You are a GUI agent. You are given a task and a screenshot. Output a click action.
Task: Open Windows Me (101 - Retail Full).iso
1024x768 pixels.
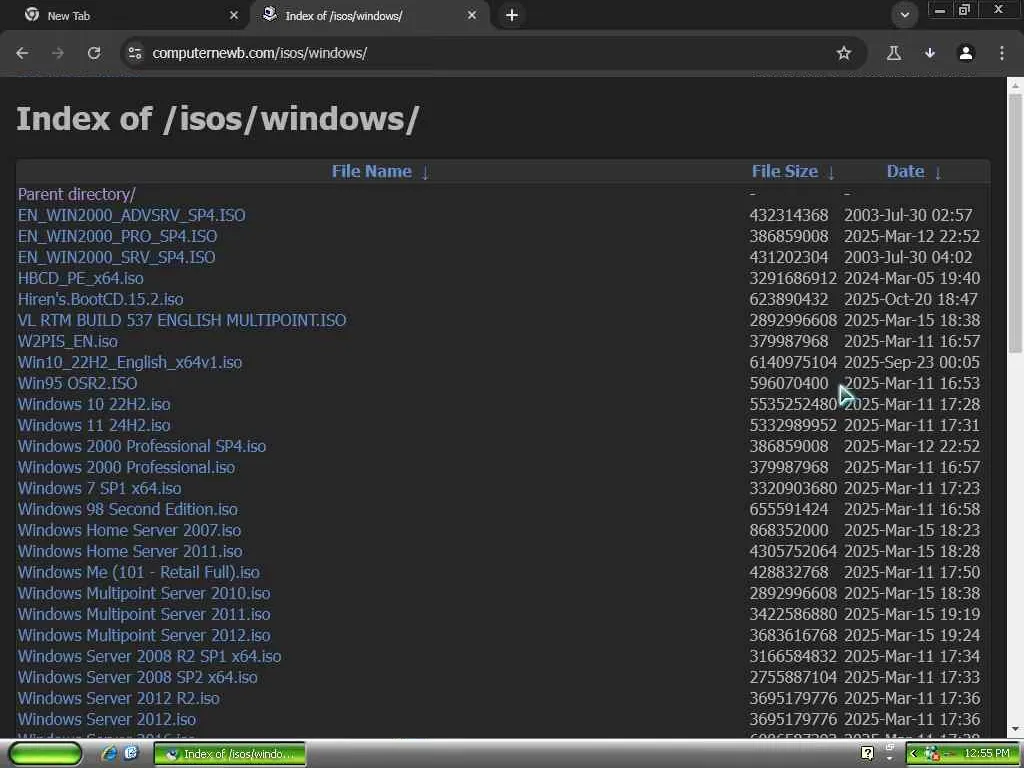138,572
